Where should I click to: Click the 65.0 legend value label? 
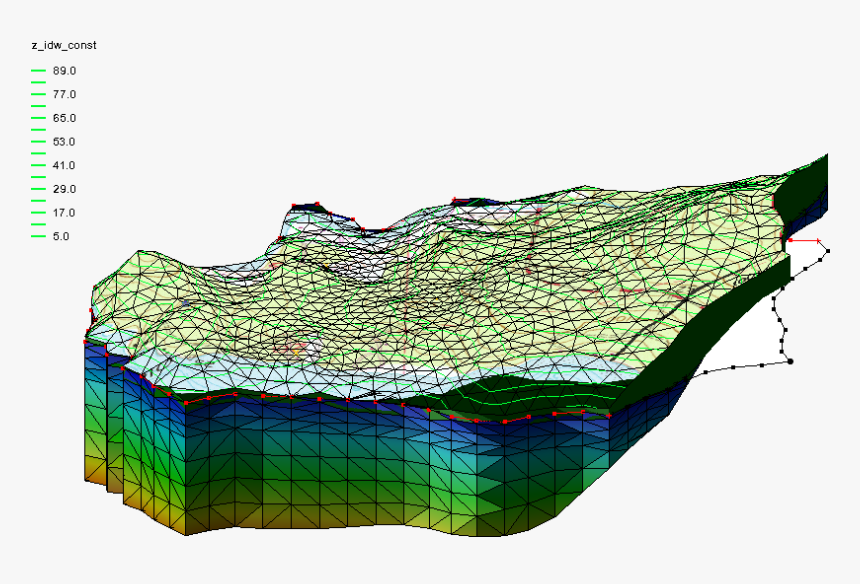64,118
